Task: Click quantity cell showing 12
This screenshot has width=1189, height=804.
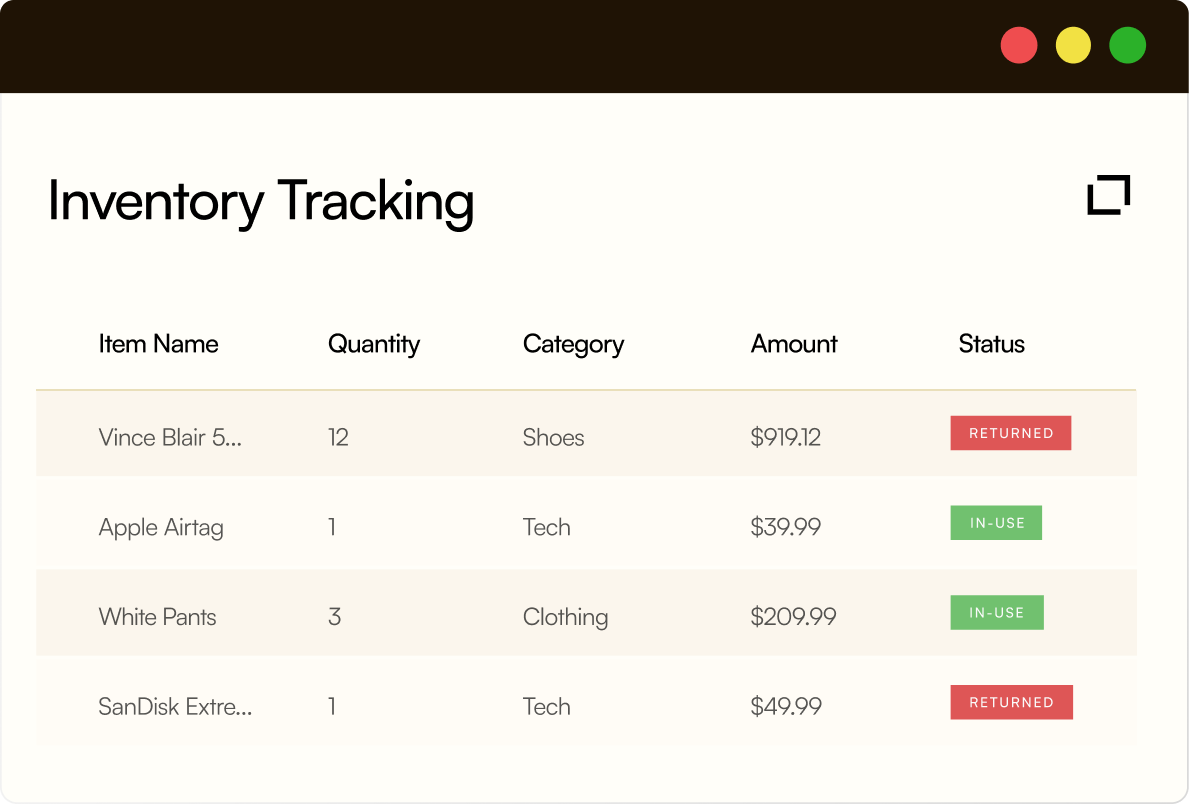Action: [338, 437]
